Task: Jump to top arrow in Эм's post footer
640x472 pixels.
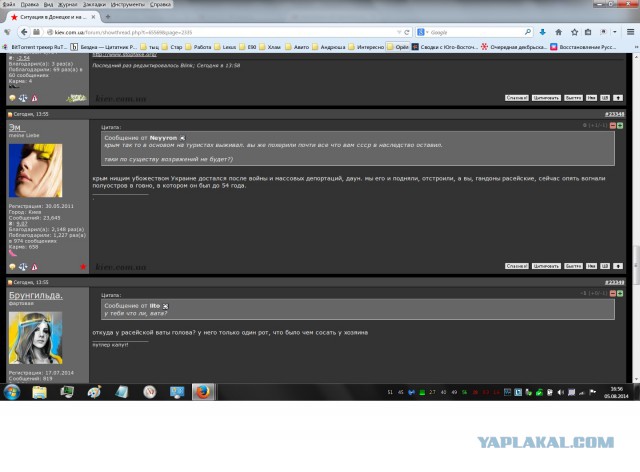Action: (x=618, y=266)
